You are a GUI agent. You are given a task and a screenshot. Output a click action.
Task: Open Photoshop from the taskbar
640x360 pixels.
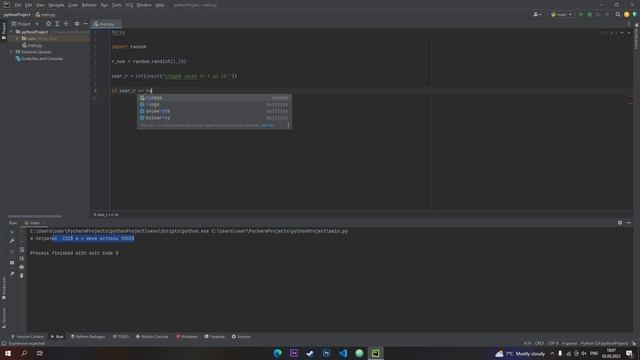327,353
